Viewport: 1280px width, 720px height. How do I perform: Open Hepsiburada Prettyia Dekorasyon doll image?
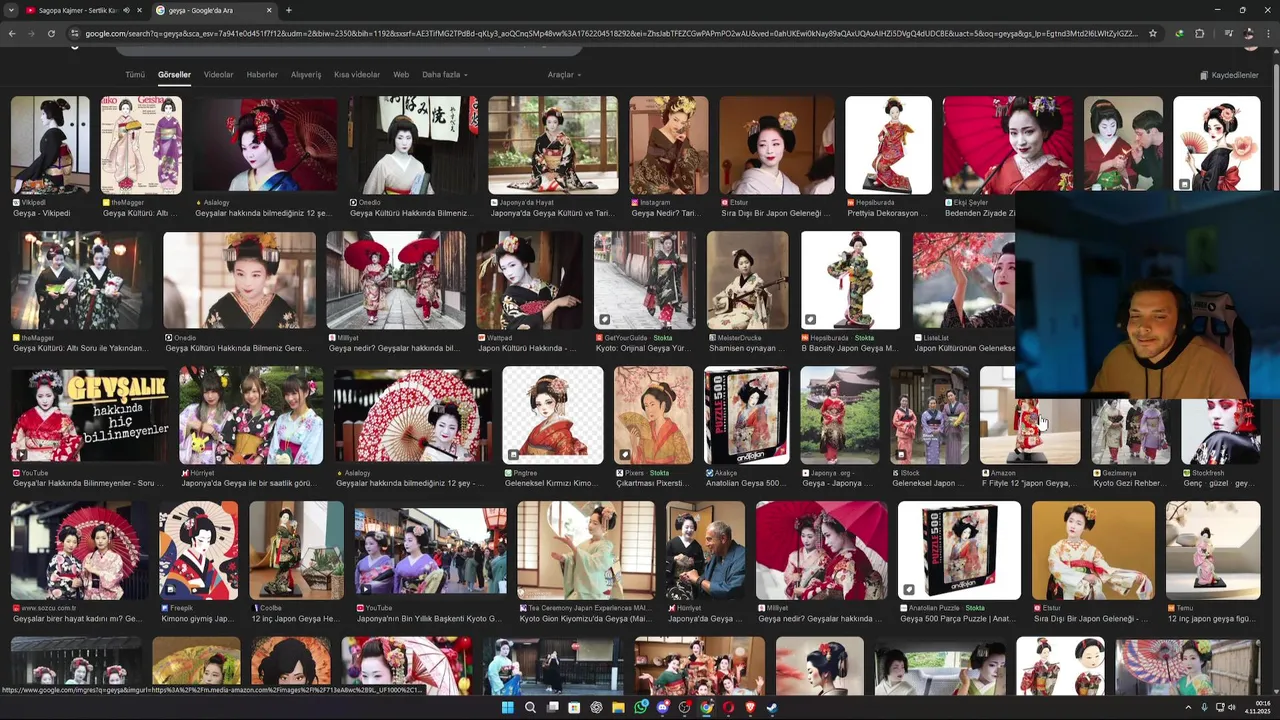888,145
